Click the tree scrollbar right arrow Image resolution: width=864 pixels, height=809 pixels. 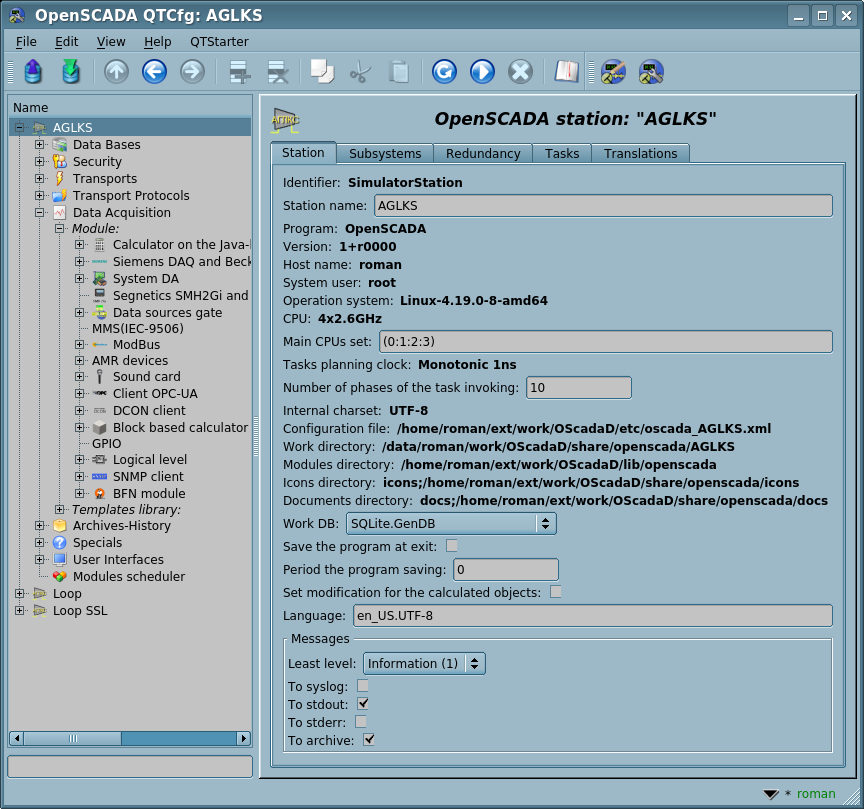(x=244, y=738)
